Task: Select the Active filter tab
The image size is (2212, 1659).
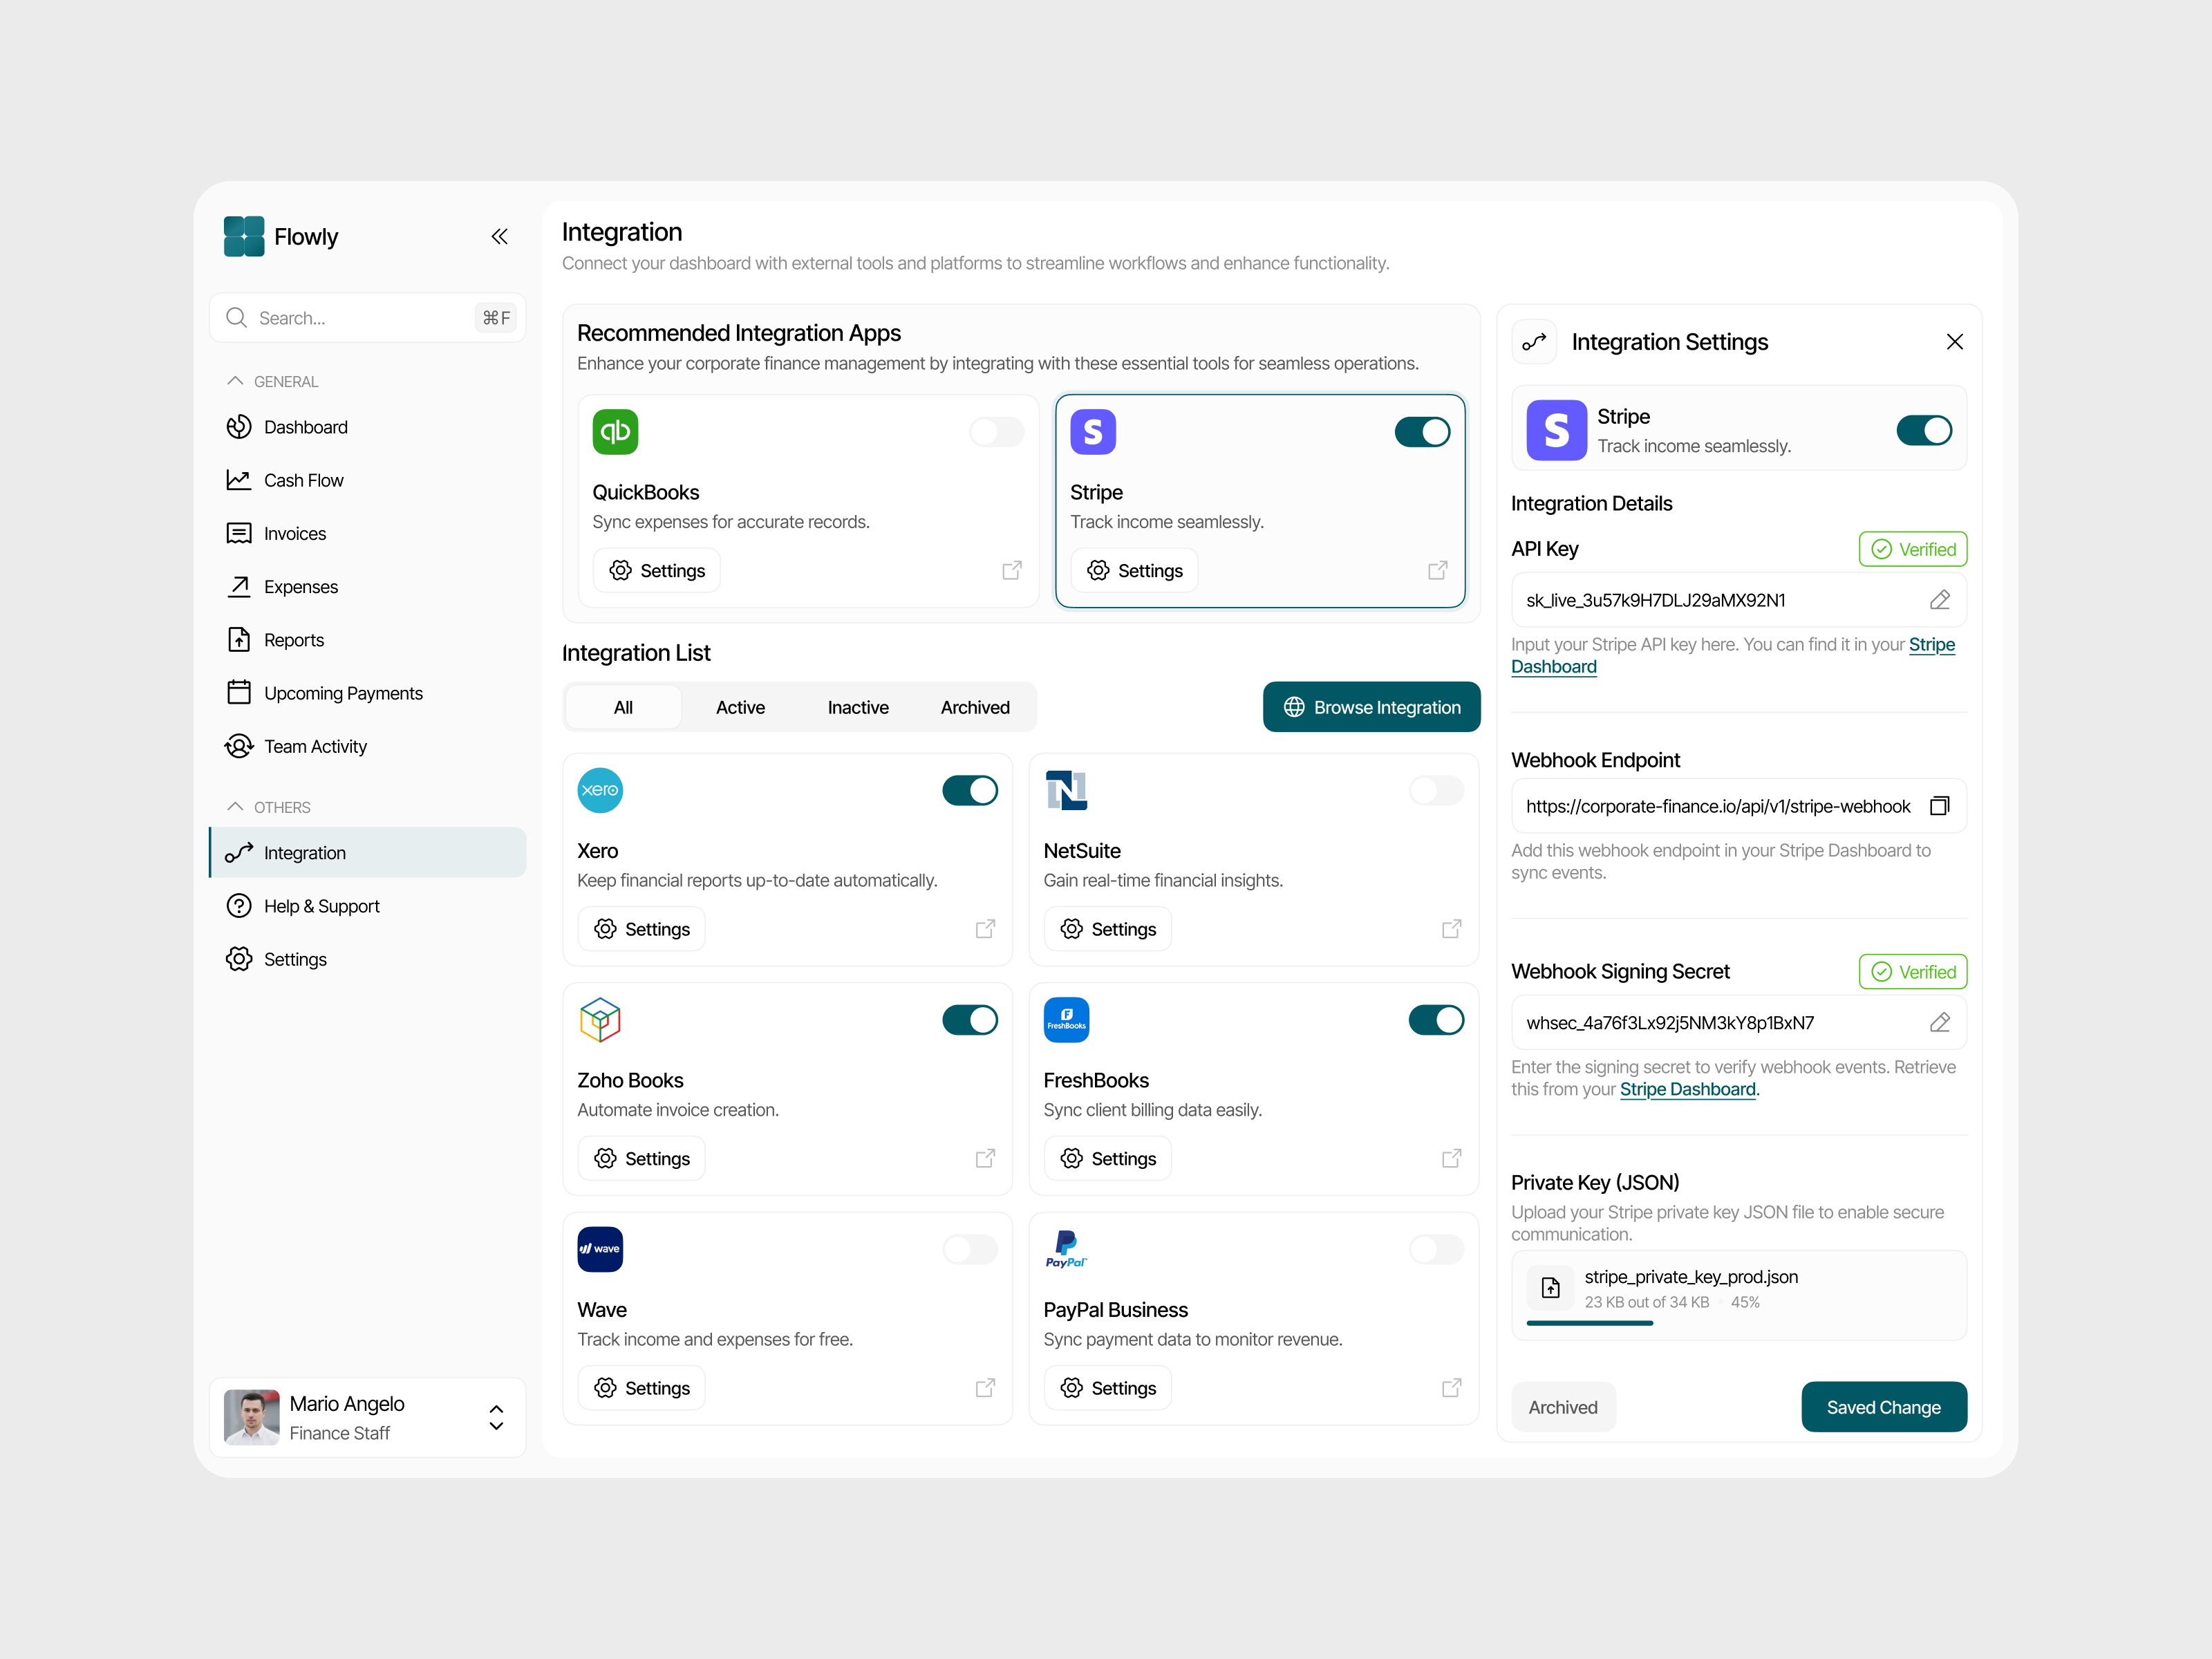Action: (740, 707)
